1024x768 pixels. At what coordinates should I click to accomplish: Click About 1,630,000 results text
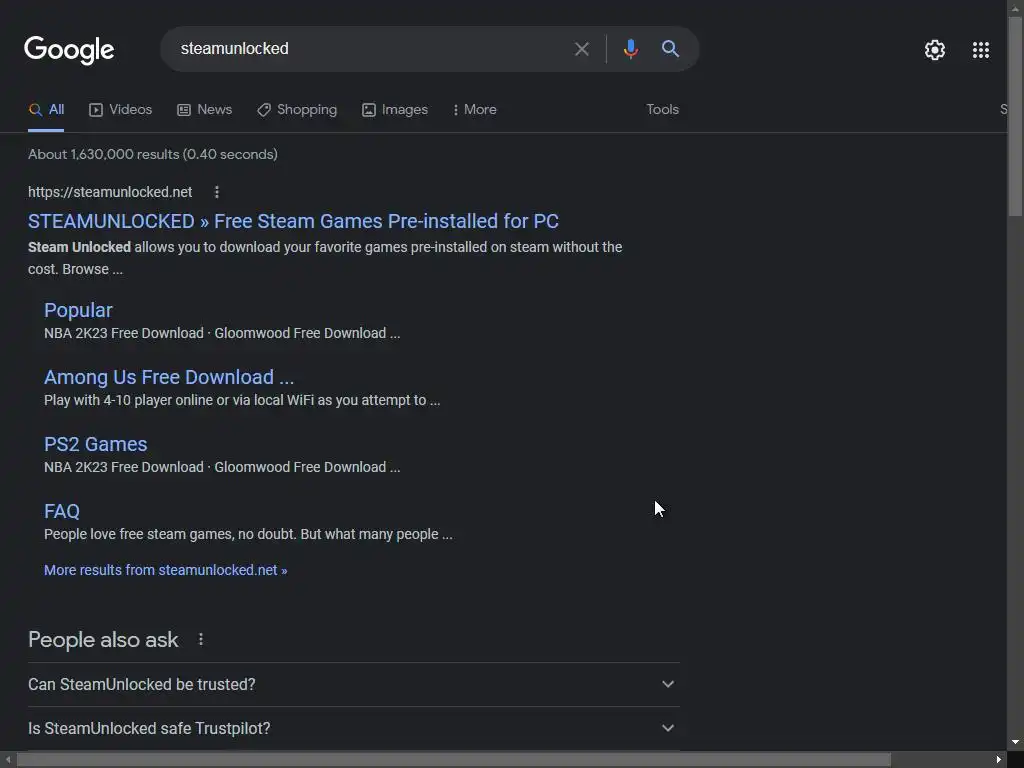(x=153, y=154)
